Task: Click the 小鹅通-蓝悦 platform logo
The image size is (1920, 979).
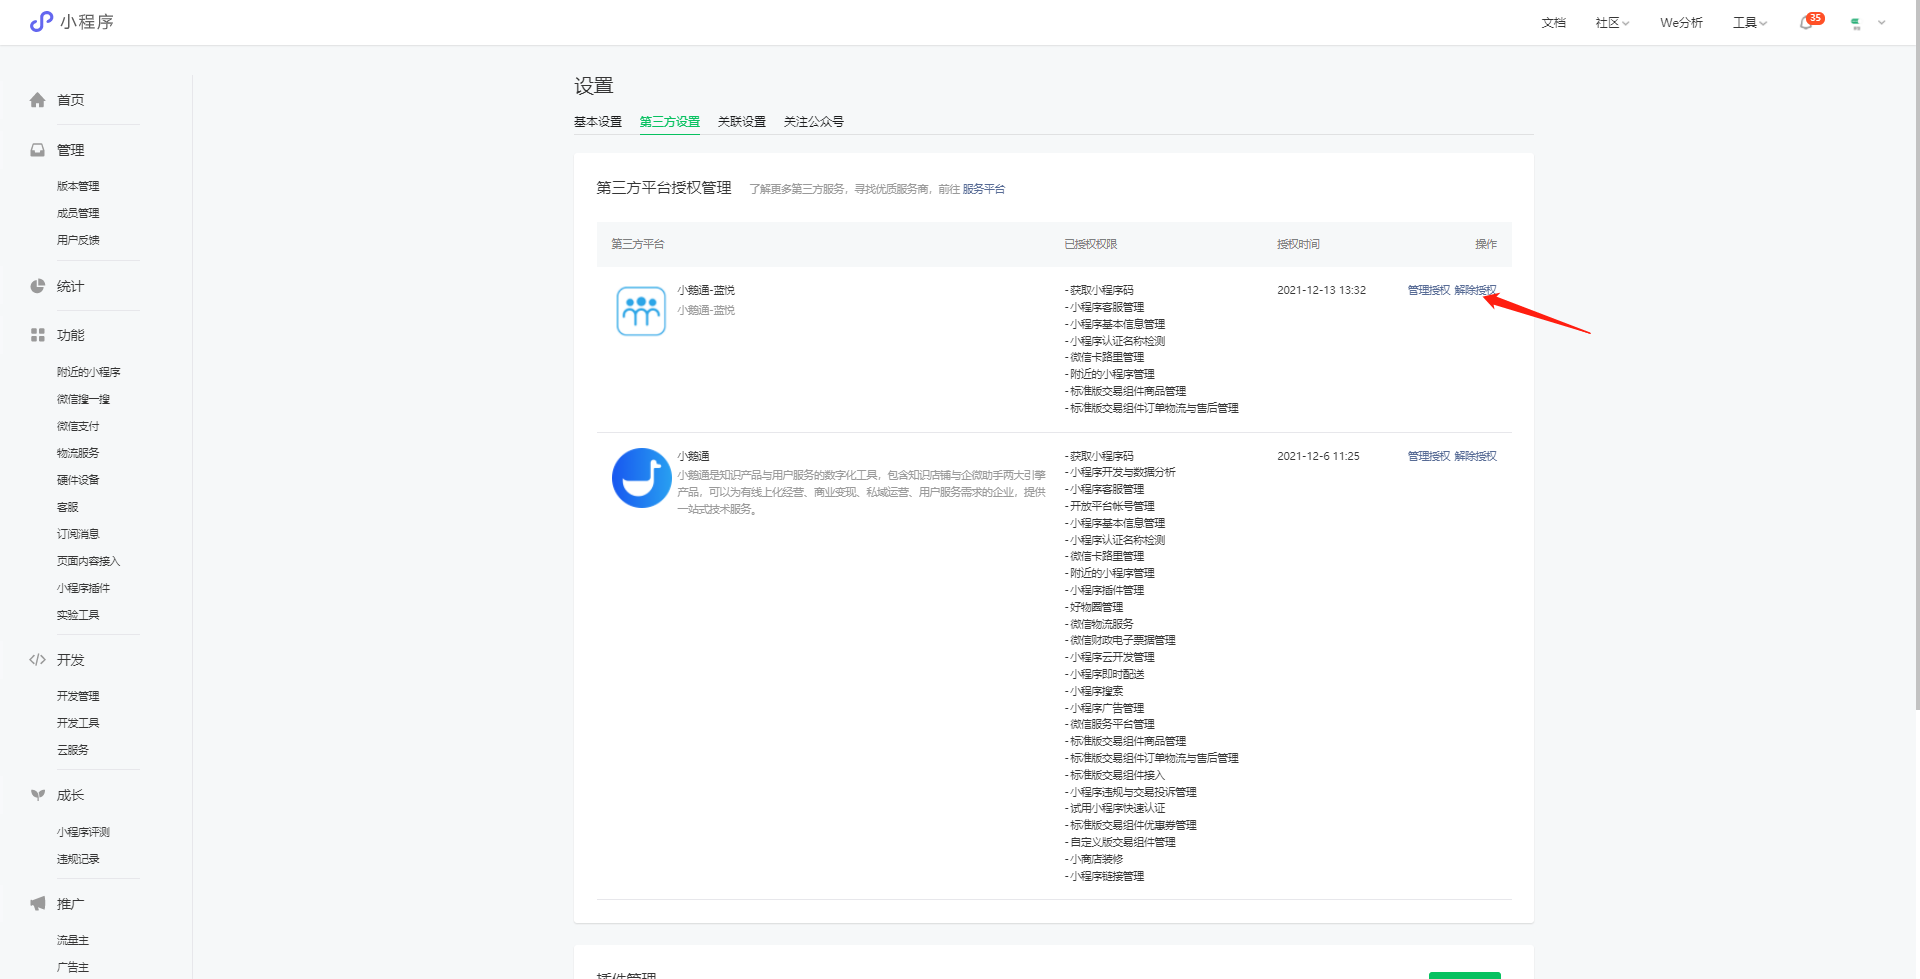Action: point(641,311)
